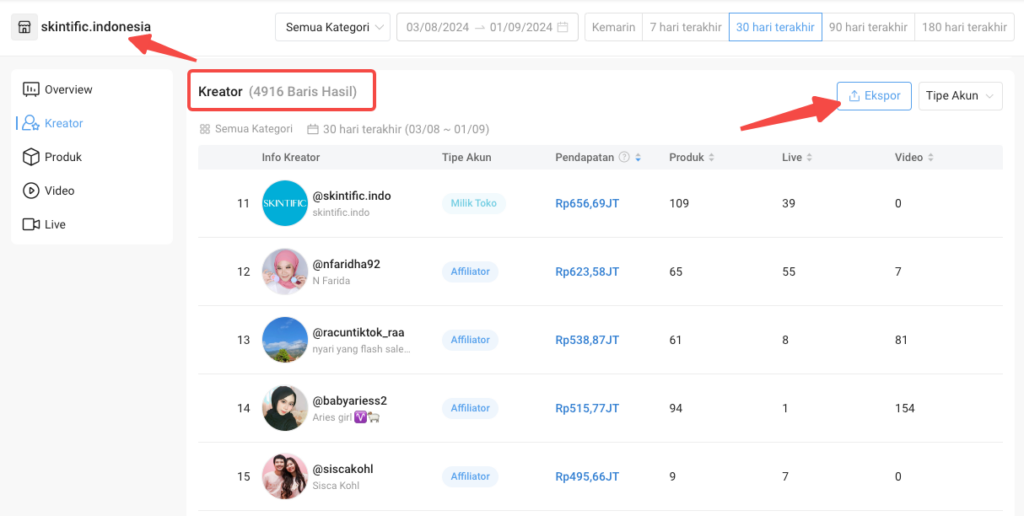Image resolution: width=1024 pixels, height=516 pixels.
Task: Click the Video count 81 for @racuntiktok_raa
Action: 901,340
